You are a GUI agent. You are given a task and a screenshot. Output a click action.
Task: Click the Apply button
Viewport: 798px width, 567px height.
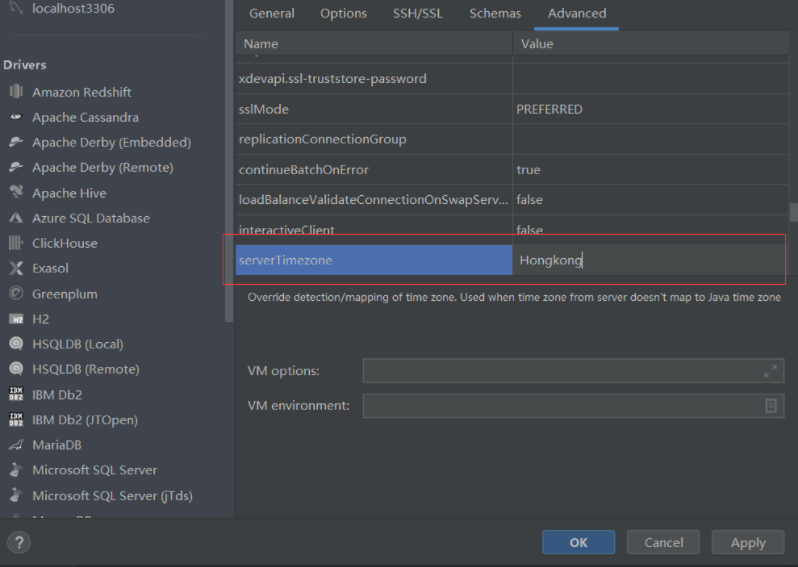[748, 543]
